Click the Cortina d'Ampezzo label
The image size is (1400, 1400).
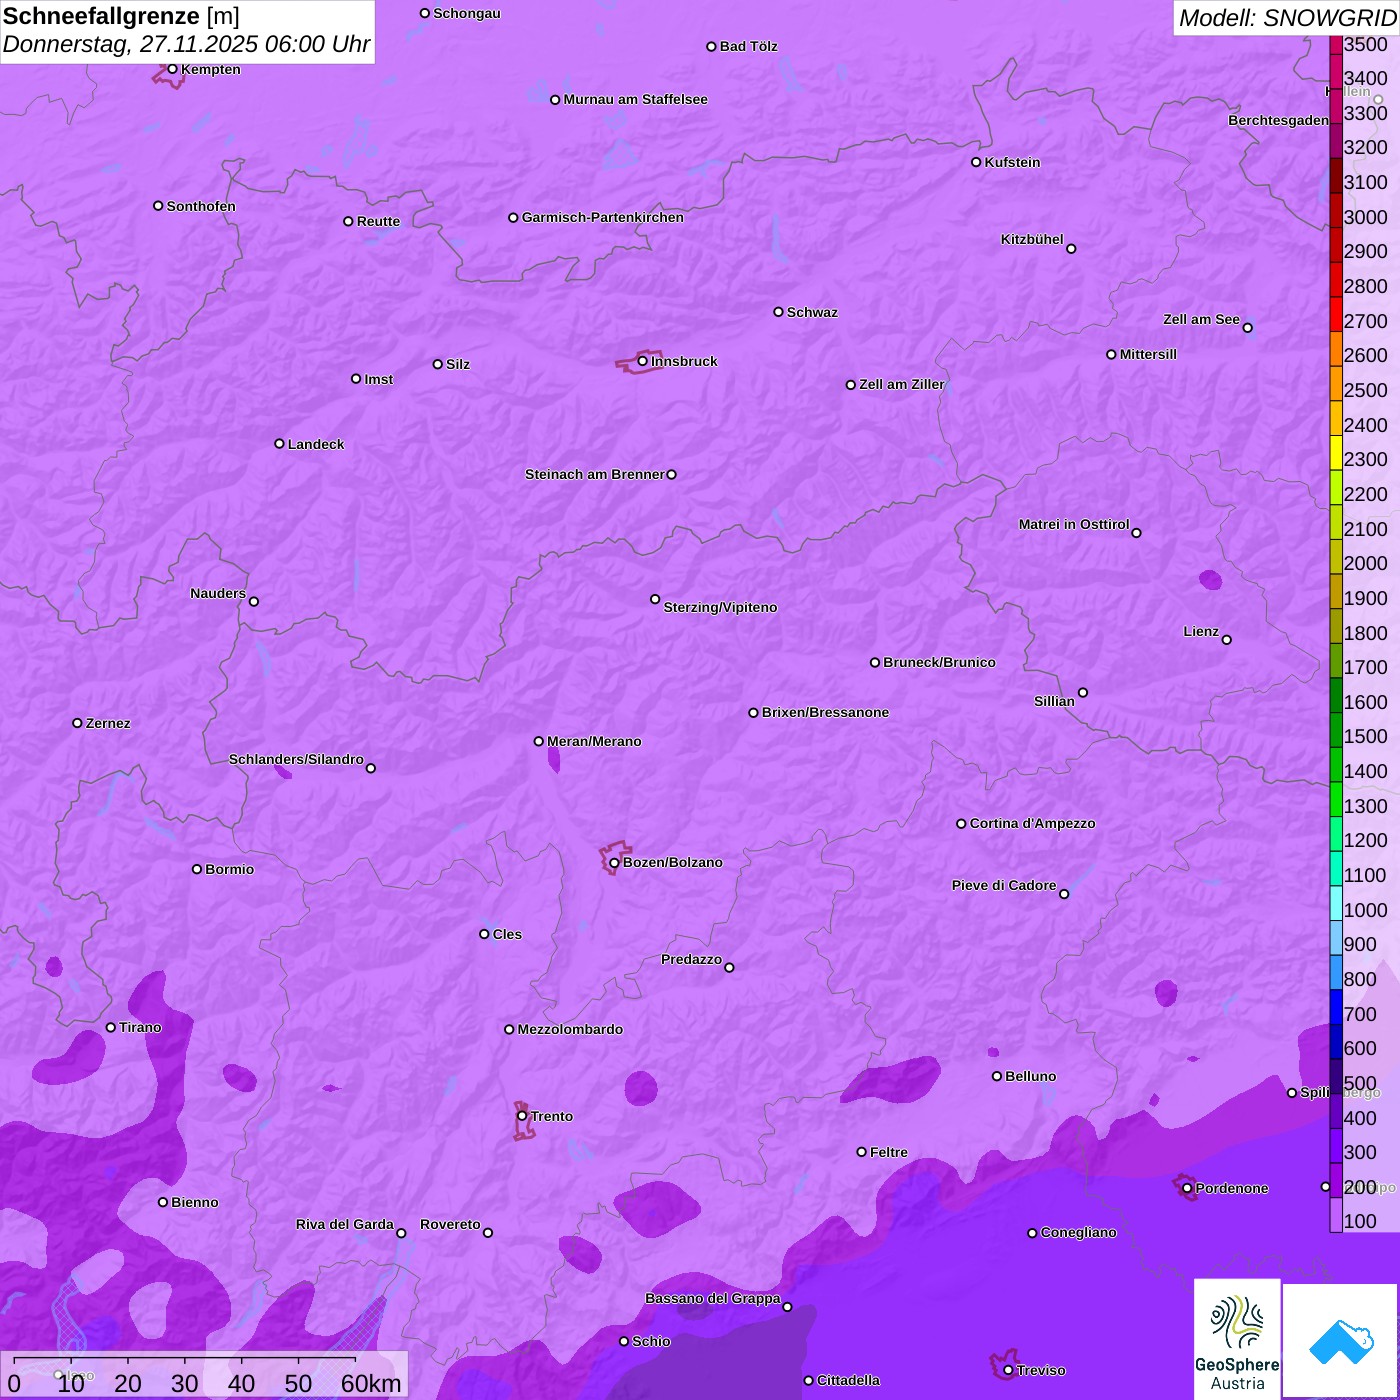[1032, 823]
